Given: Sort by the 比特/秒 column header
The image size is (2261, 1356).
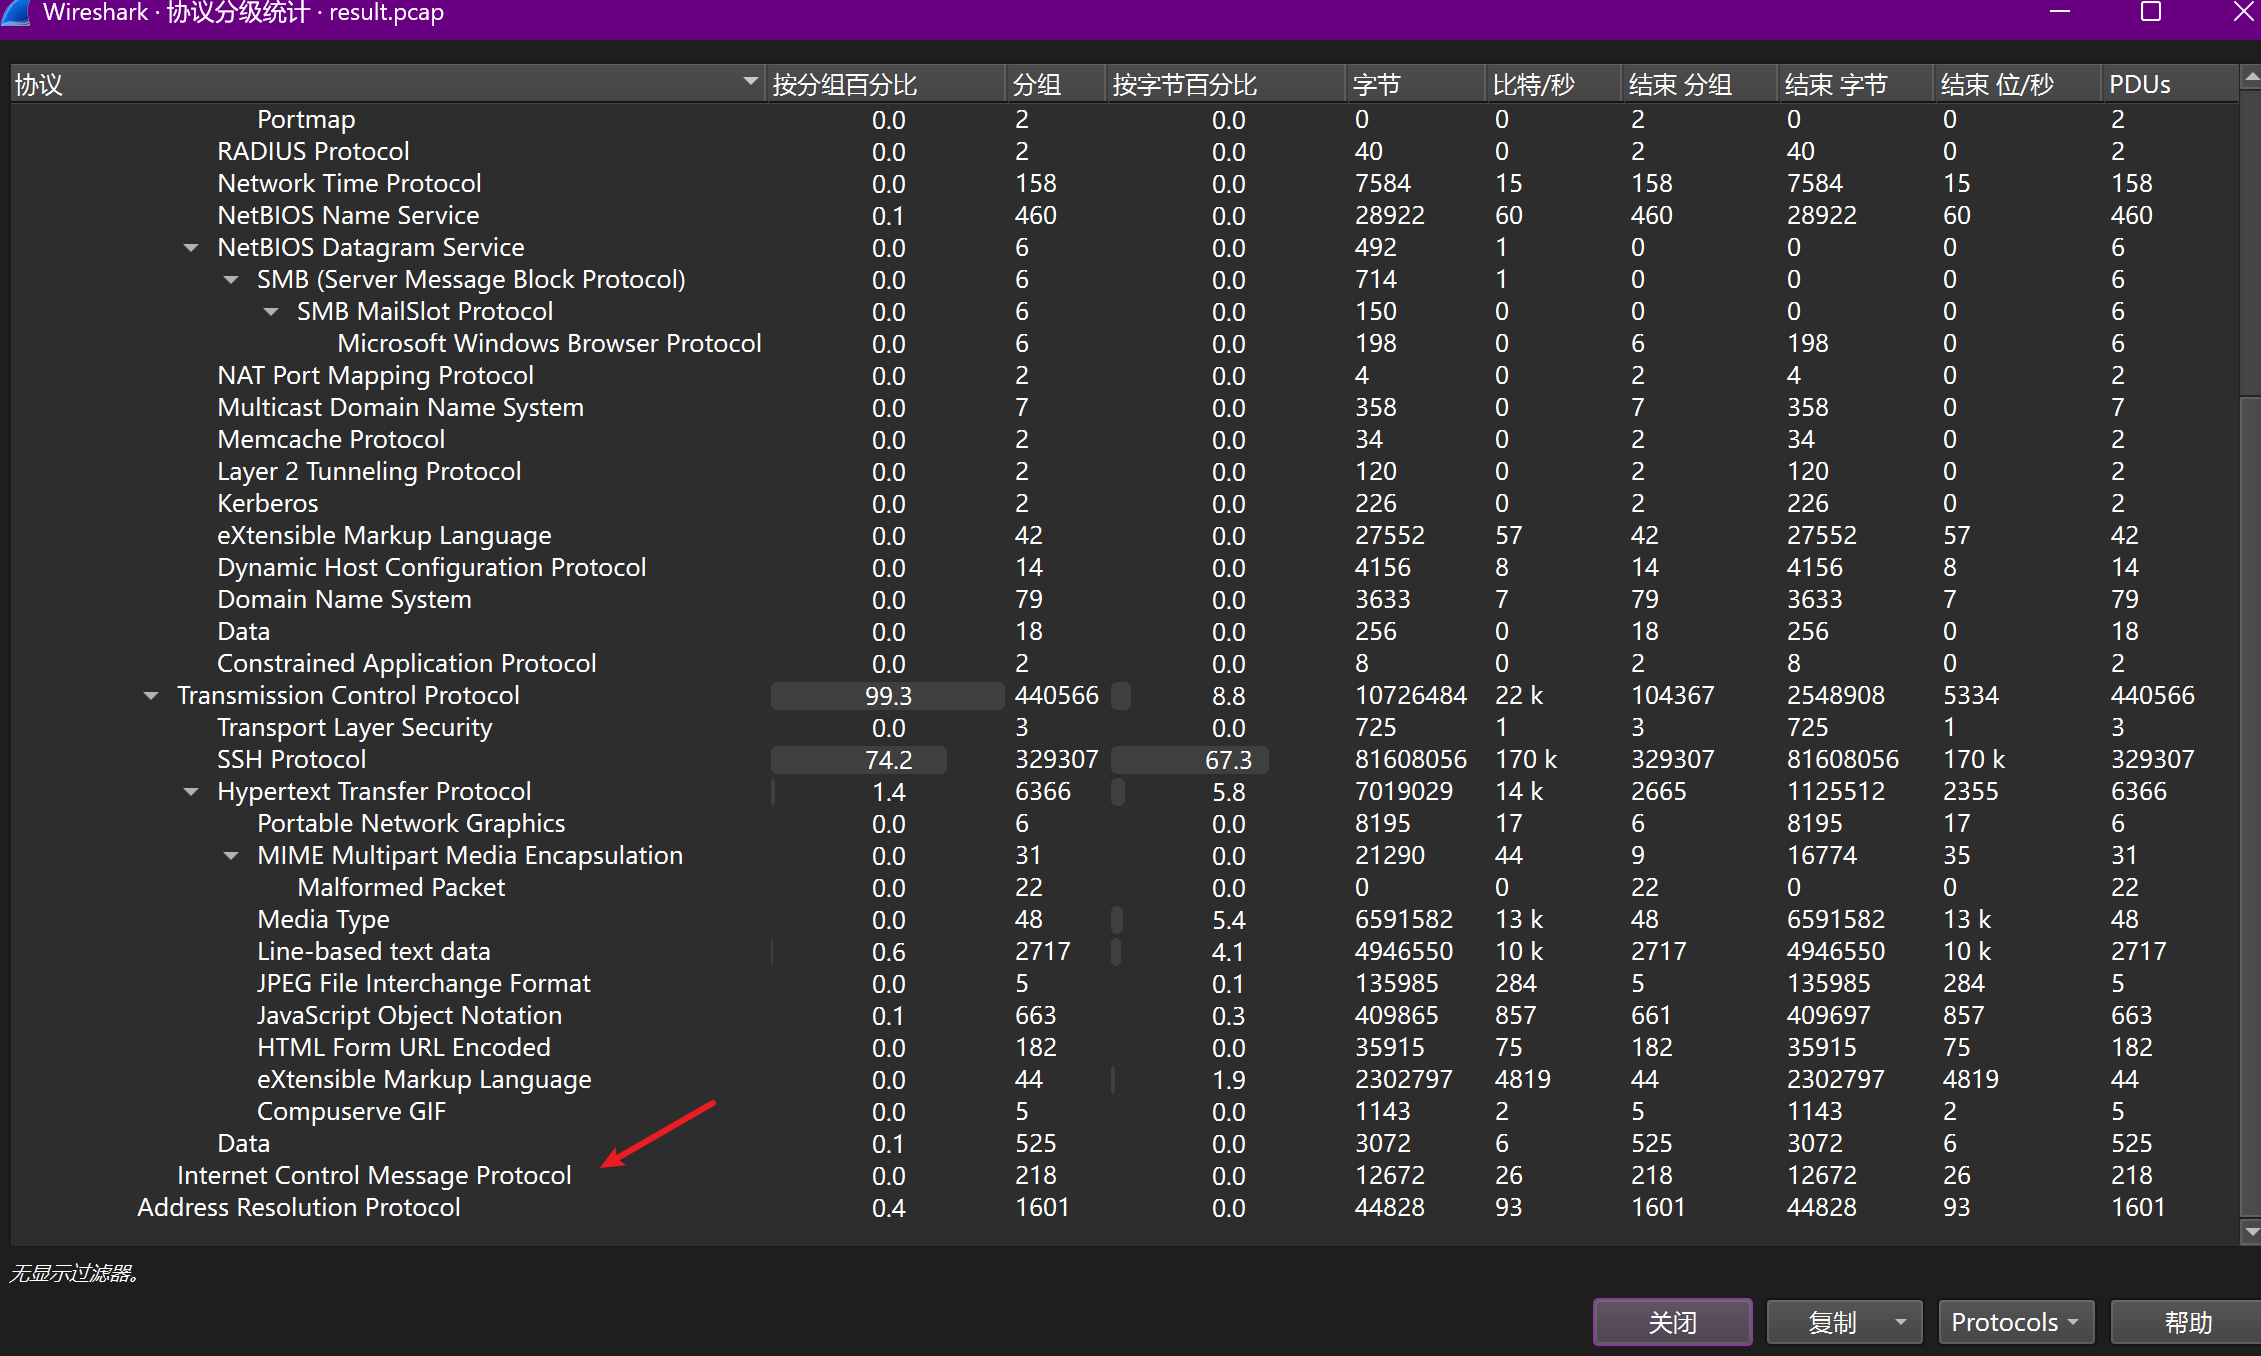Looking at the screenshot, I should point(1533,85).
